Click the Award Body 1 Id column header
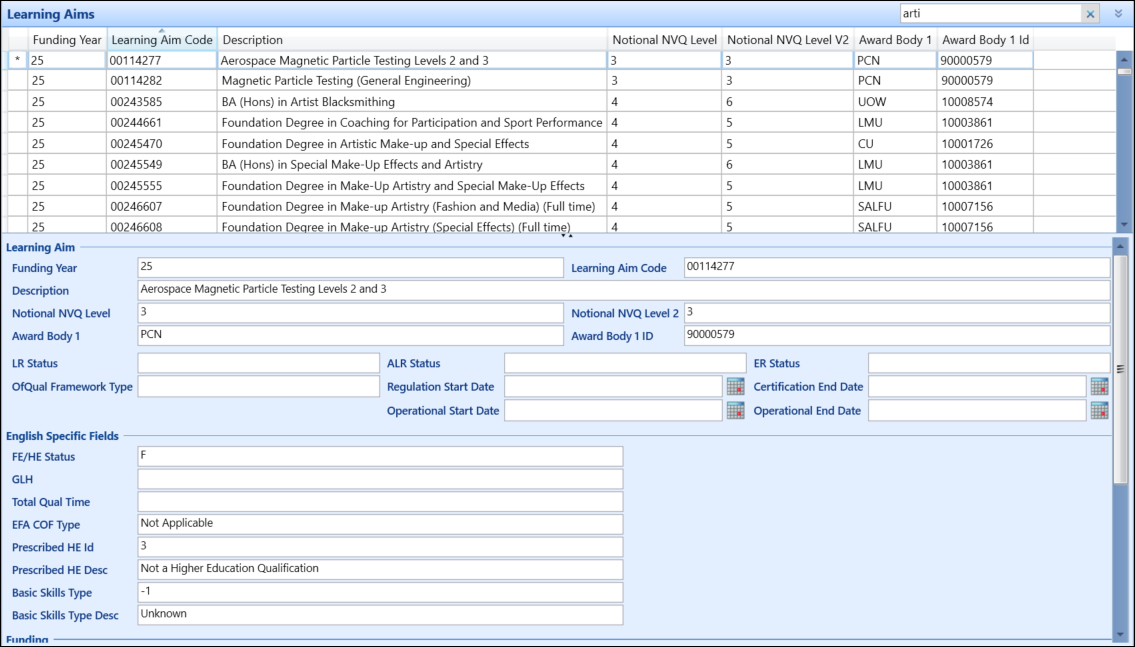Screen dimensions: 1135x647 click(984, 40)
